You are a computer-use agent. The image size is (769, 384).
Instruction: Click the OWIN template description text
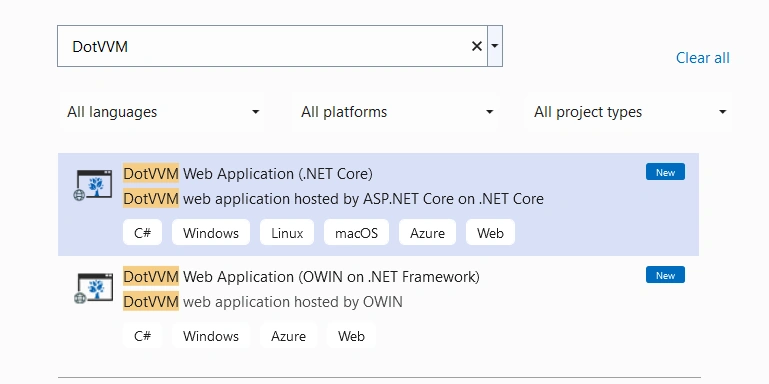click(263, 302)
